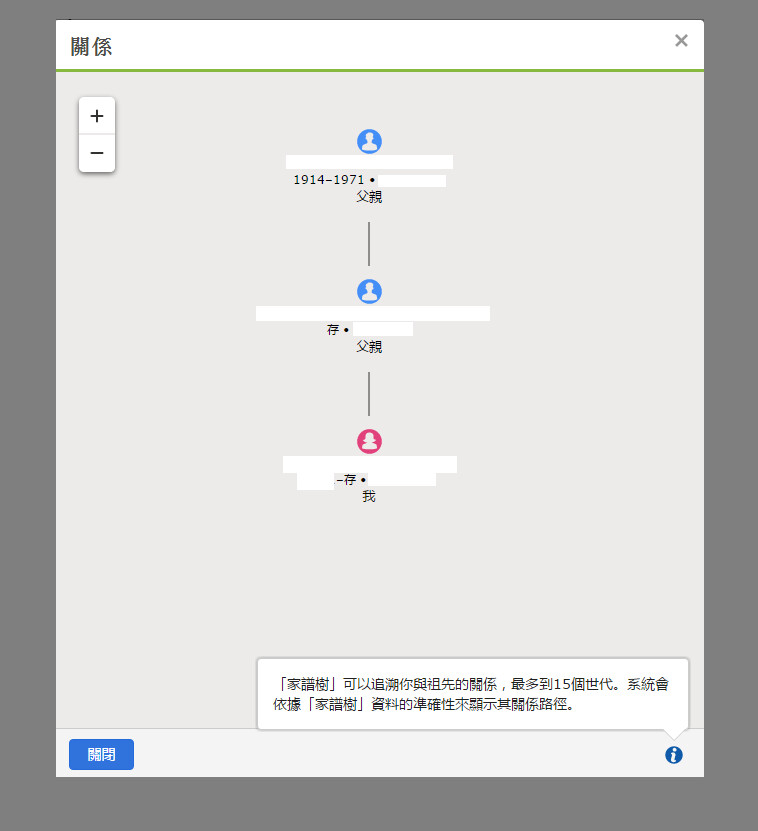Select the top blue male avatar icon

click(x=369, y=142)
